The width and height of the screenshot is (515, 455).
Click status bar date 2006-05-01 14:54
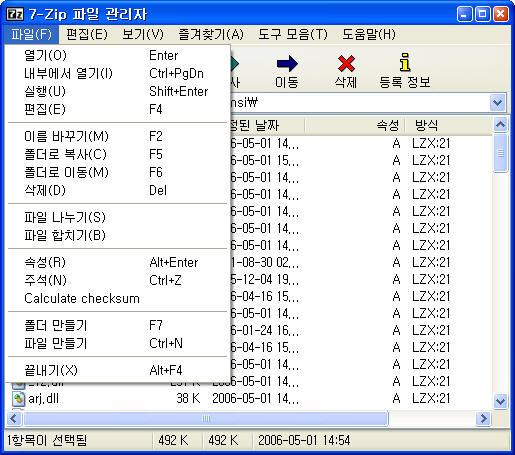[x=304, y=440]
